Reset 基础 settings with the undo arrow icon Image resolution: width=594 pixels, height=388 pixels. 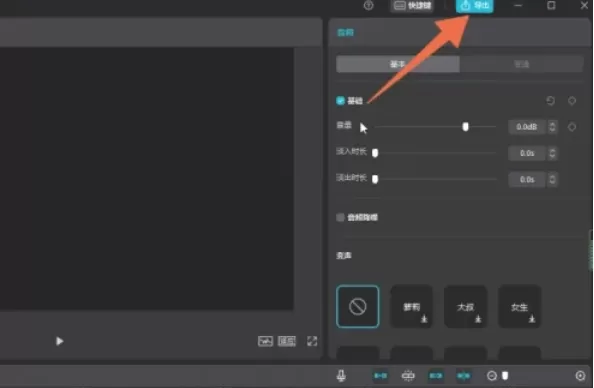(550, 101)
